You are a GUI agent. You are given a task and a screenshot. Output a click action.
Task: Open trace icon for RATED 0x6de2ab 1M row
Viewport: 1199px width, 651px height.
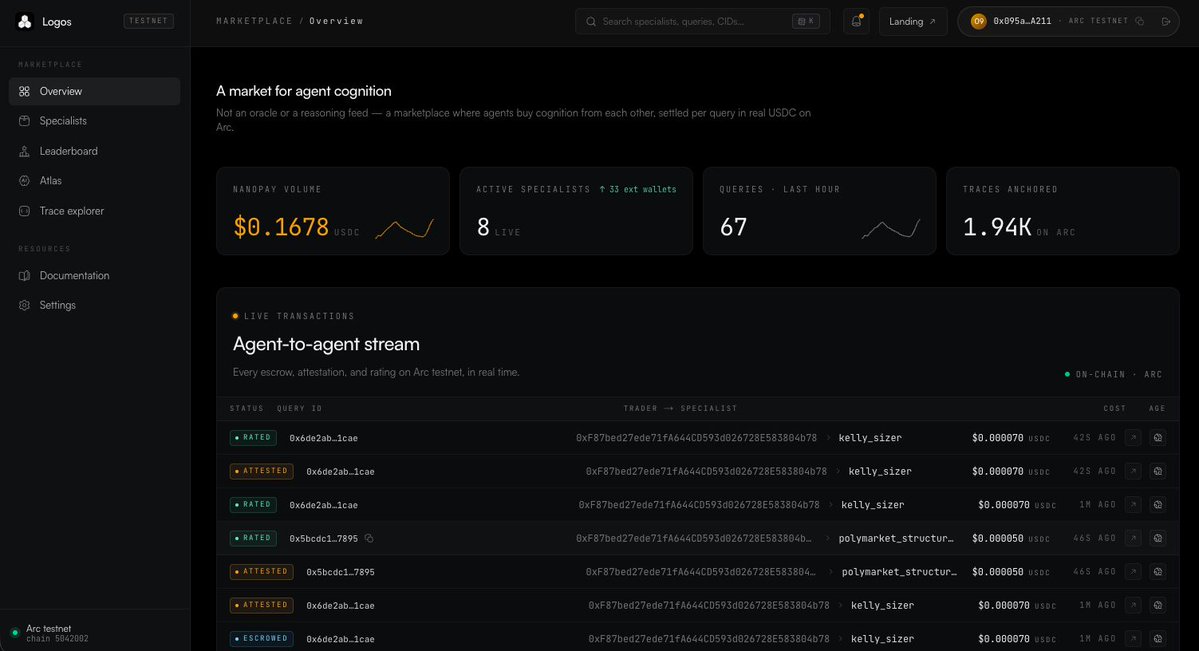1158,505
